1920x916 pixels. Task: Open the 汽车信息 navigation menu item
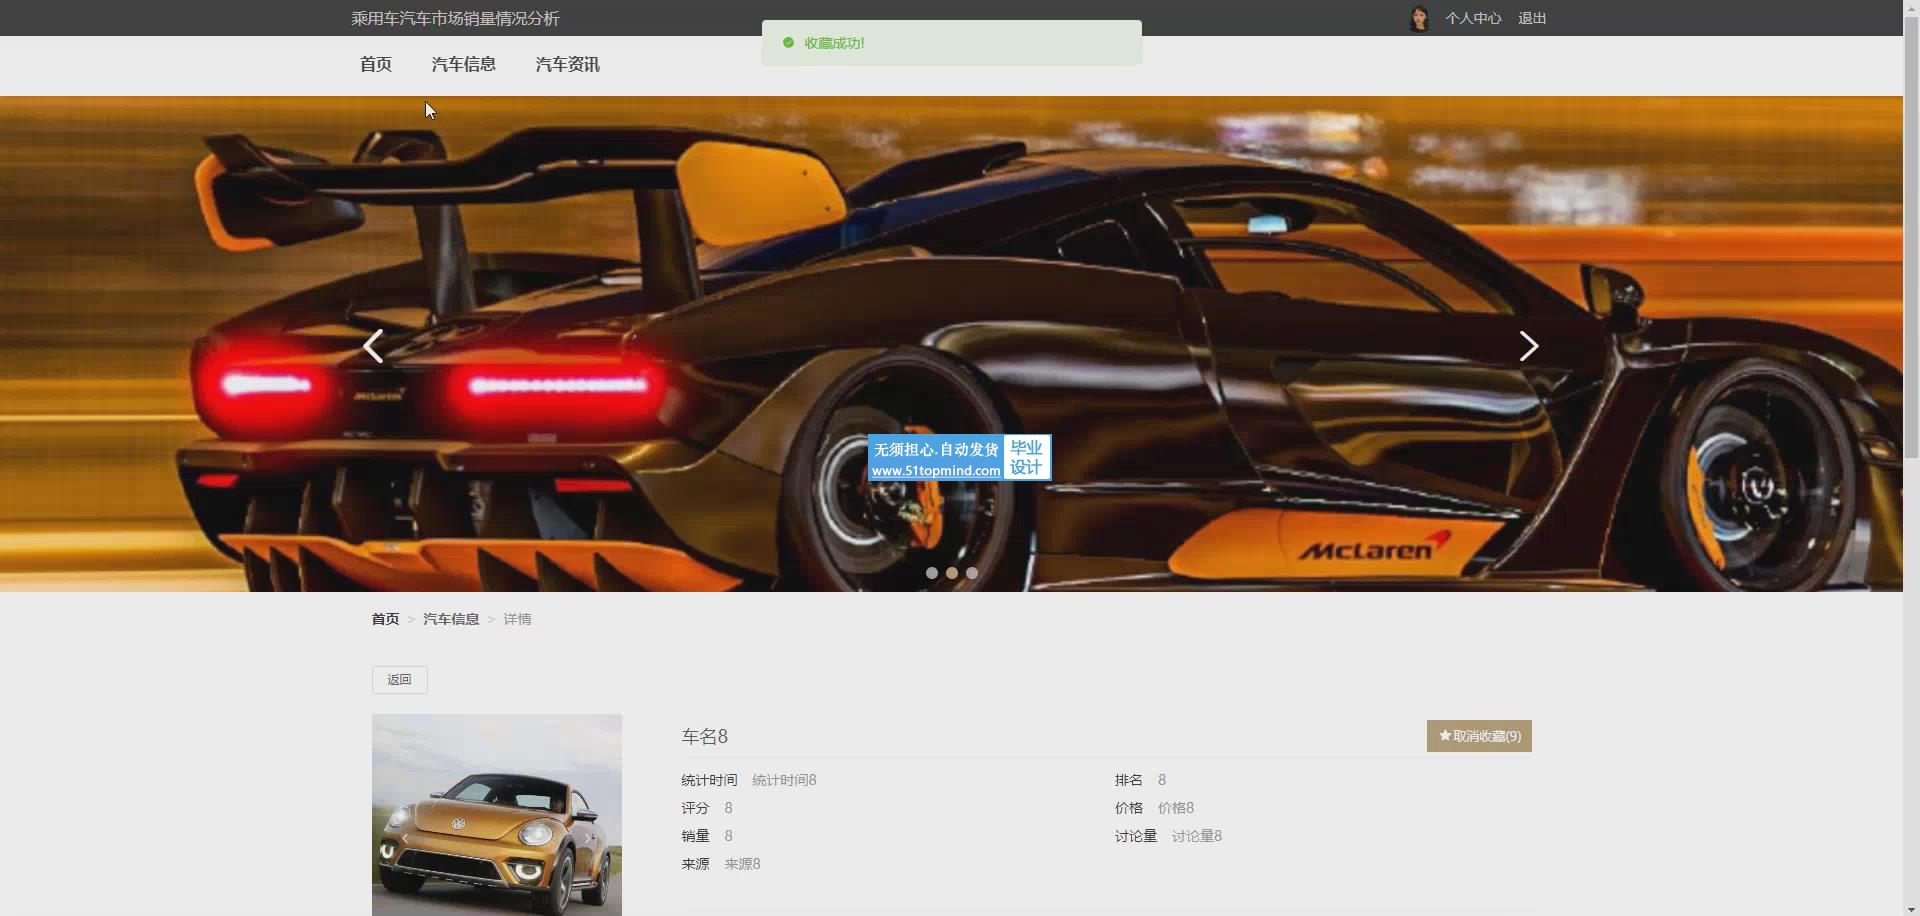click(x=463, y=65)
